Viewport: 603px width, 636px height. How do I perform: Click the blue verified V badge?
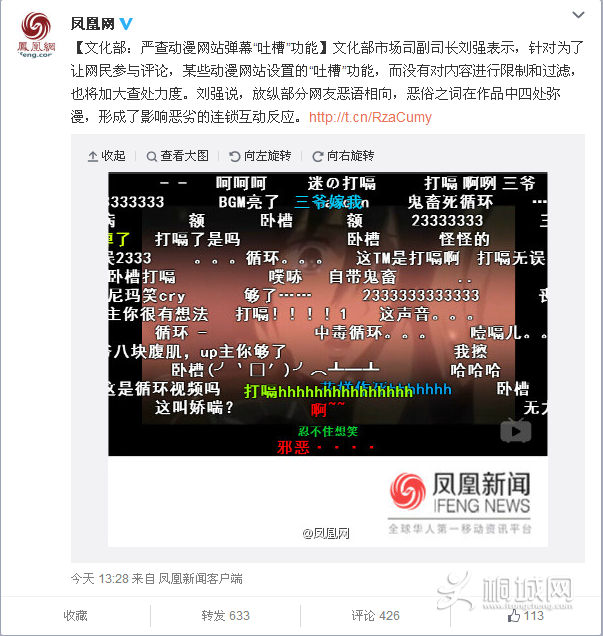[126, 24]
